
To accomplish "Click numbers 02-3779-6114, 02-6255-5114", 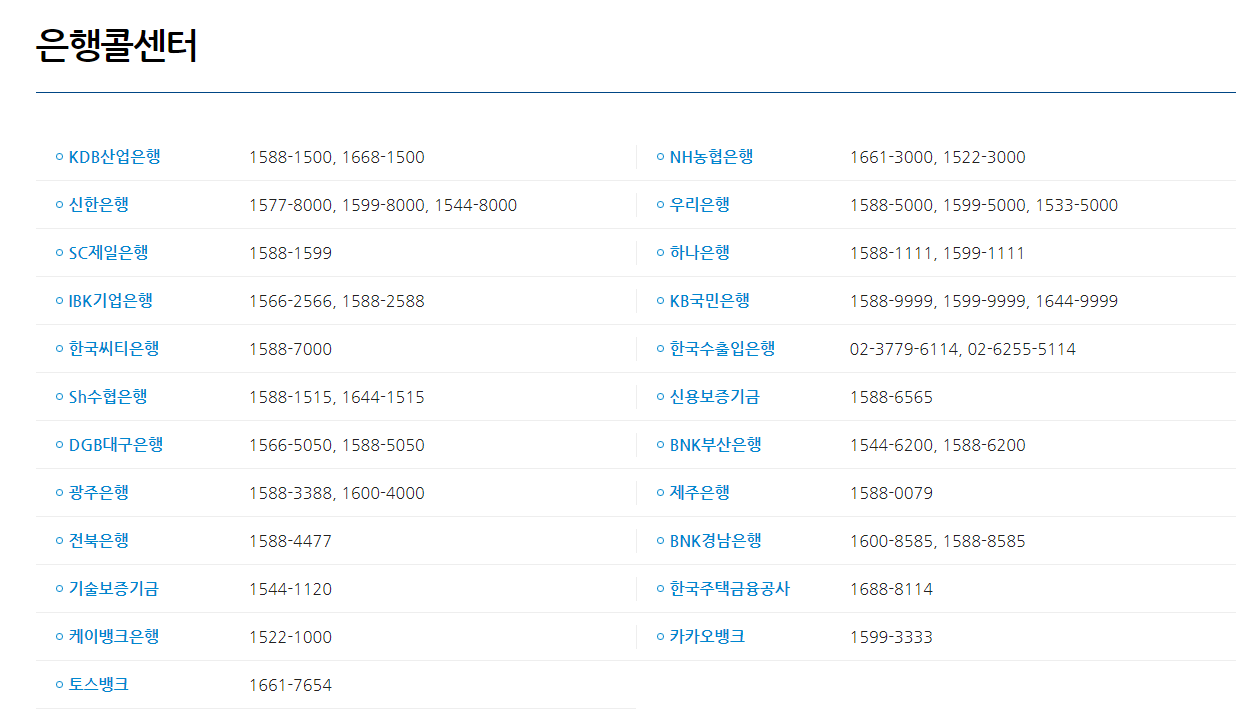I will (963, 349).
